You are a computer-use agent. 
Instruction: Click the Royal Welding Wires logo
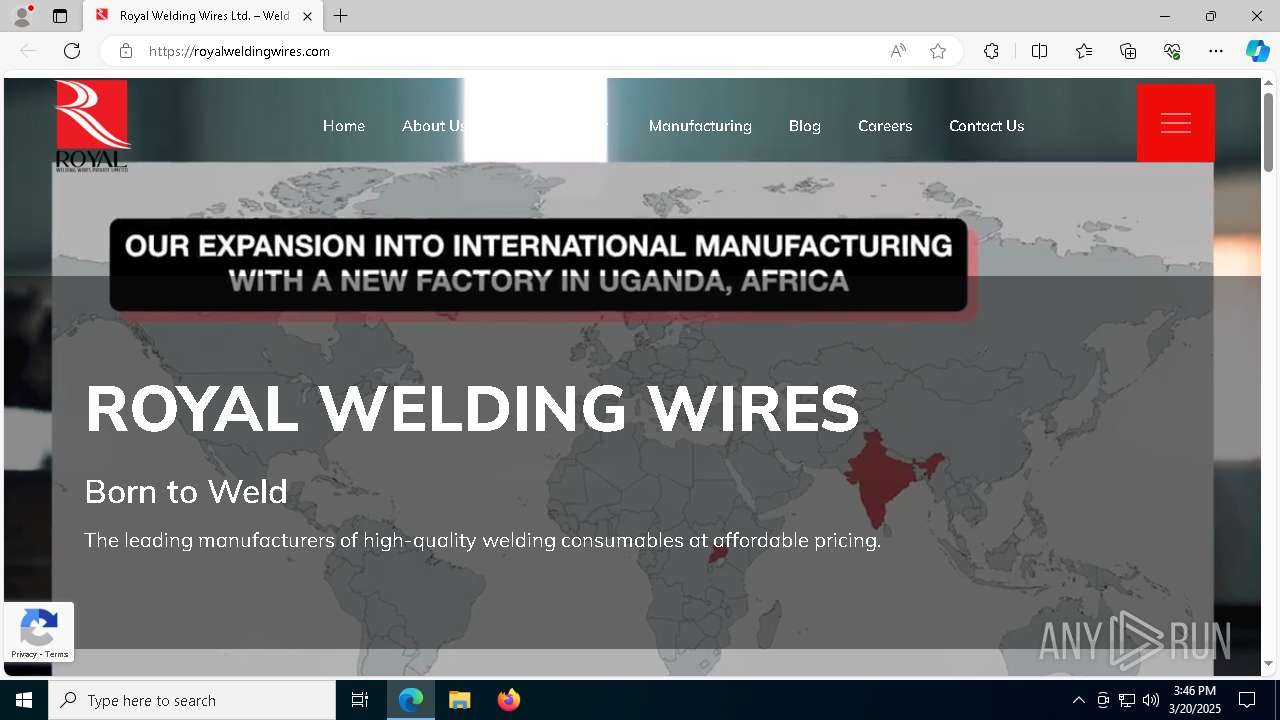(92, 126)
